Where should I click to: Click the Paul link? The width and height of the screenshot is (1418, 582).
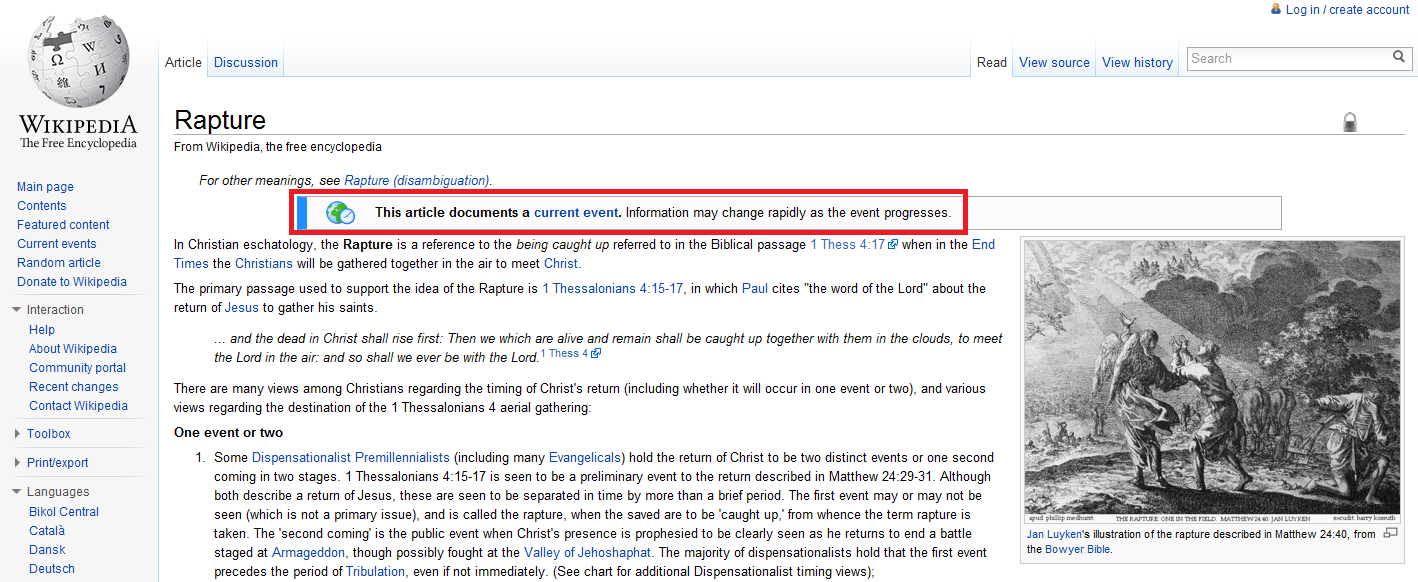click(755, 289)
